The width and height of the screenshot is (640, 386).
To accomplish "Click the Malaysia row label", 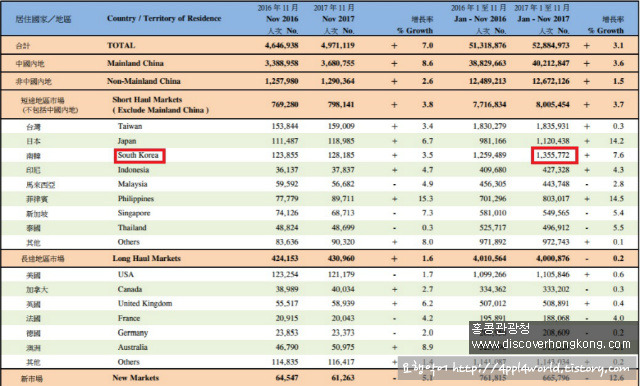I will 132,184.
